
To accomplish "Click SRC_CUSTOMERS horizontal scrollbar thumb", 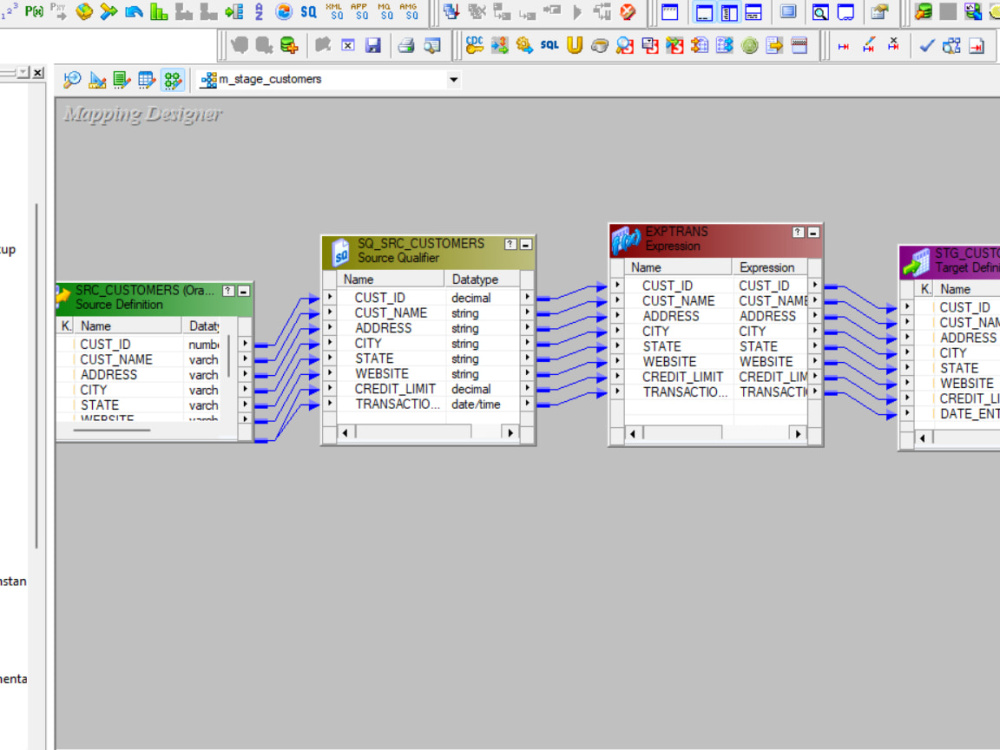I will [x=112, y=430].
